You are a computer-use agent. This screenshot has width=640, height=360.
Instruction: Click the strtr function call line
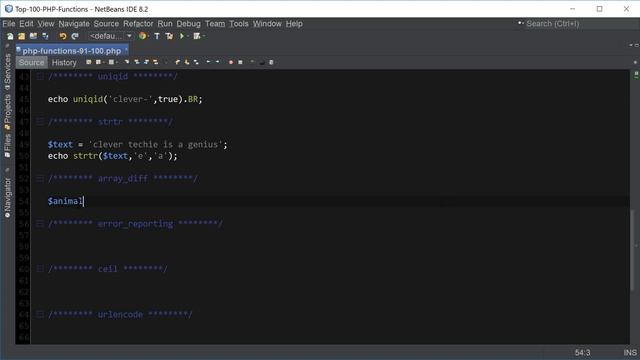pyautogui.click(x=113, y=156)
